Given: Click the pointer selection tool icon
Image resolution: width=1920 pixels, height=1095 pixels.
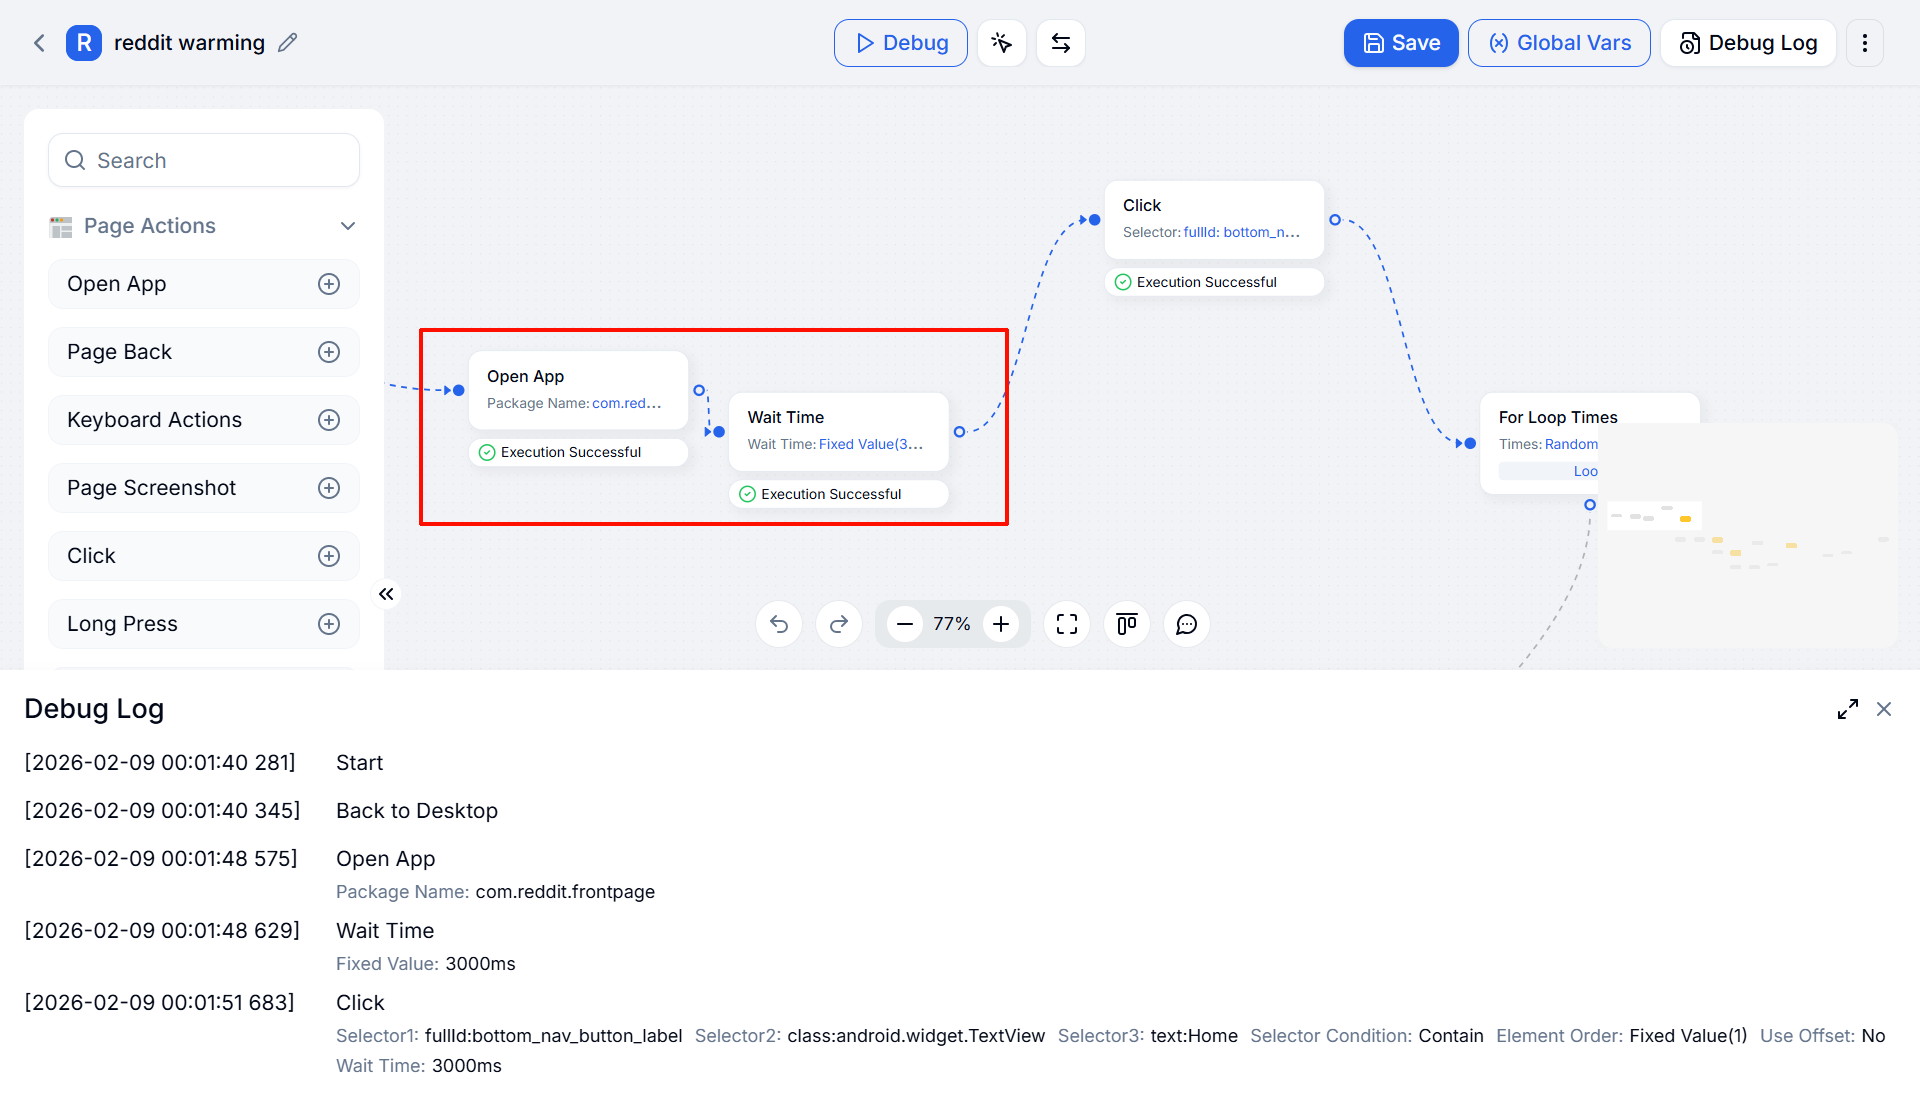Looking at the screenshot, I should [1002, 43].
